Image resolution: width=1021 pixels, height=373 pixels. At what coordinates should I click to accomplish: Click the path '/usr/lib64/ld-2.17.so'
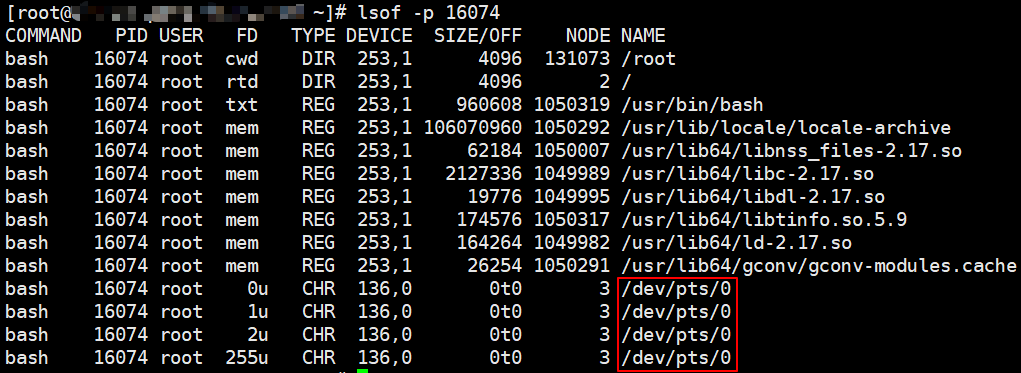pos(736,243)
